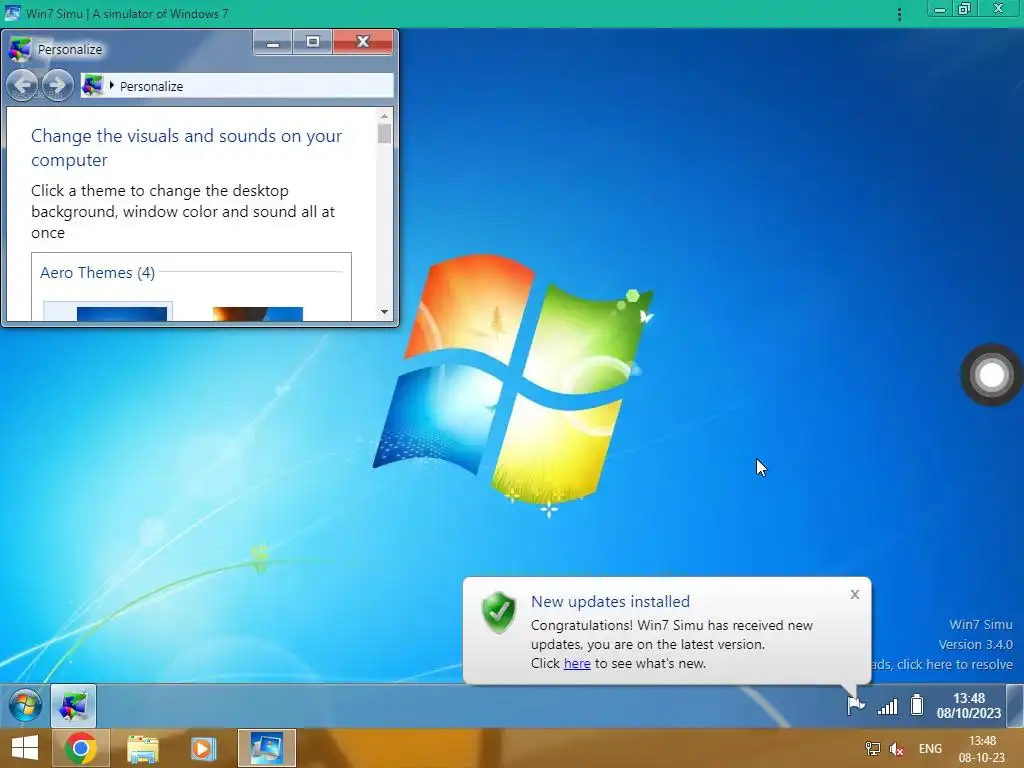The width and height of the screenshot is (1024, 768).
Task: Click the Forward arrow in Personalize window
Action: click(57, 85)
